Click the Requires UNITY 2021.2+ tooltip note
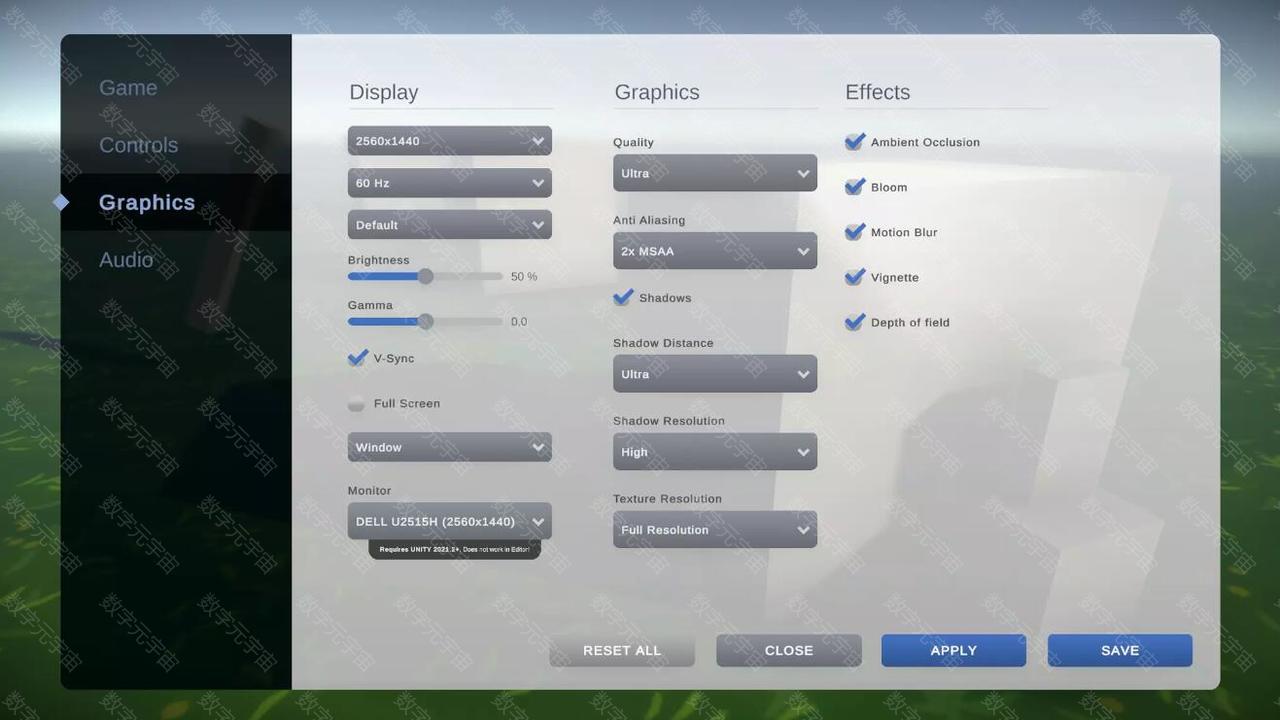The width and height of the screenshot is (1280, 720). (x=454, y=549)
